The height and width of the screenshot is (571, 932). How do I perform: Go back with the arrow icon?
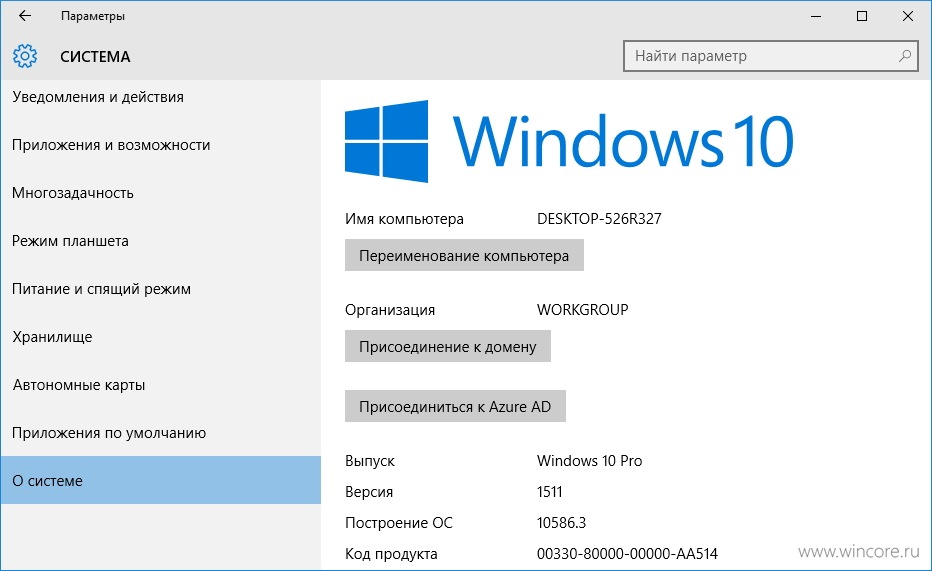click(25, 16)
